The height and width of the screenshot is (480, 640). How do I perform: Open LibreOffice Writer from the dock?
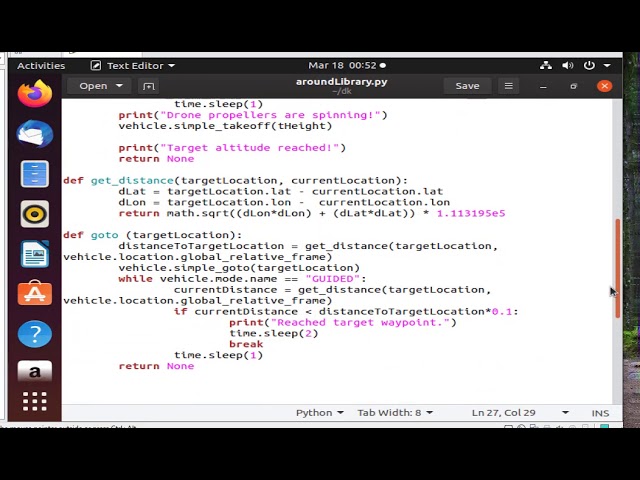pyautogui.click(x=35, y=254)
